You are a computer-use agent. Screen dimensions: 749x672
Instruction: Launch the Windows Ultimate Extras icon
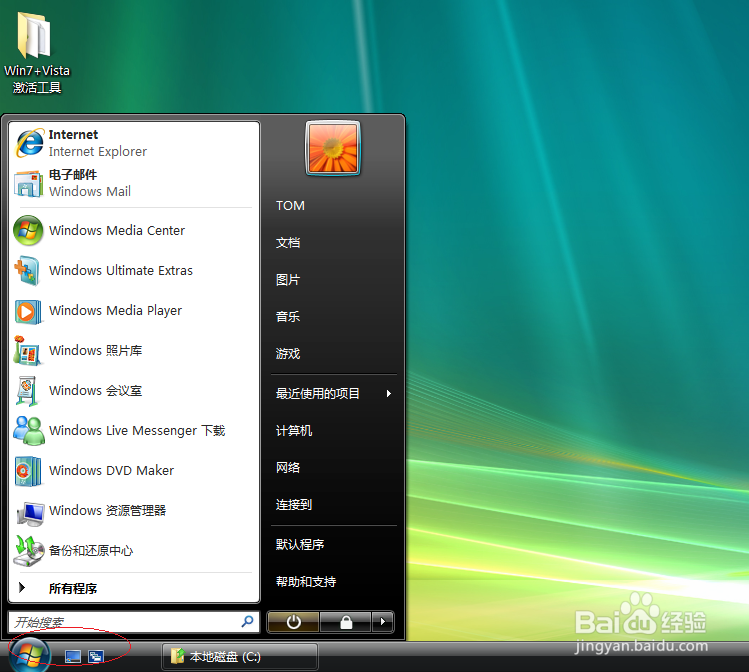tap(27, 271)
